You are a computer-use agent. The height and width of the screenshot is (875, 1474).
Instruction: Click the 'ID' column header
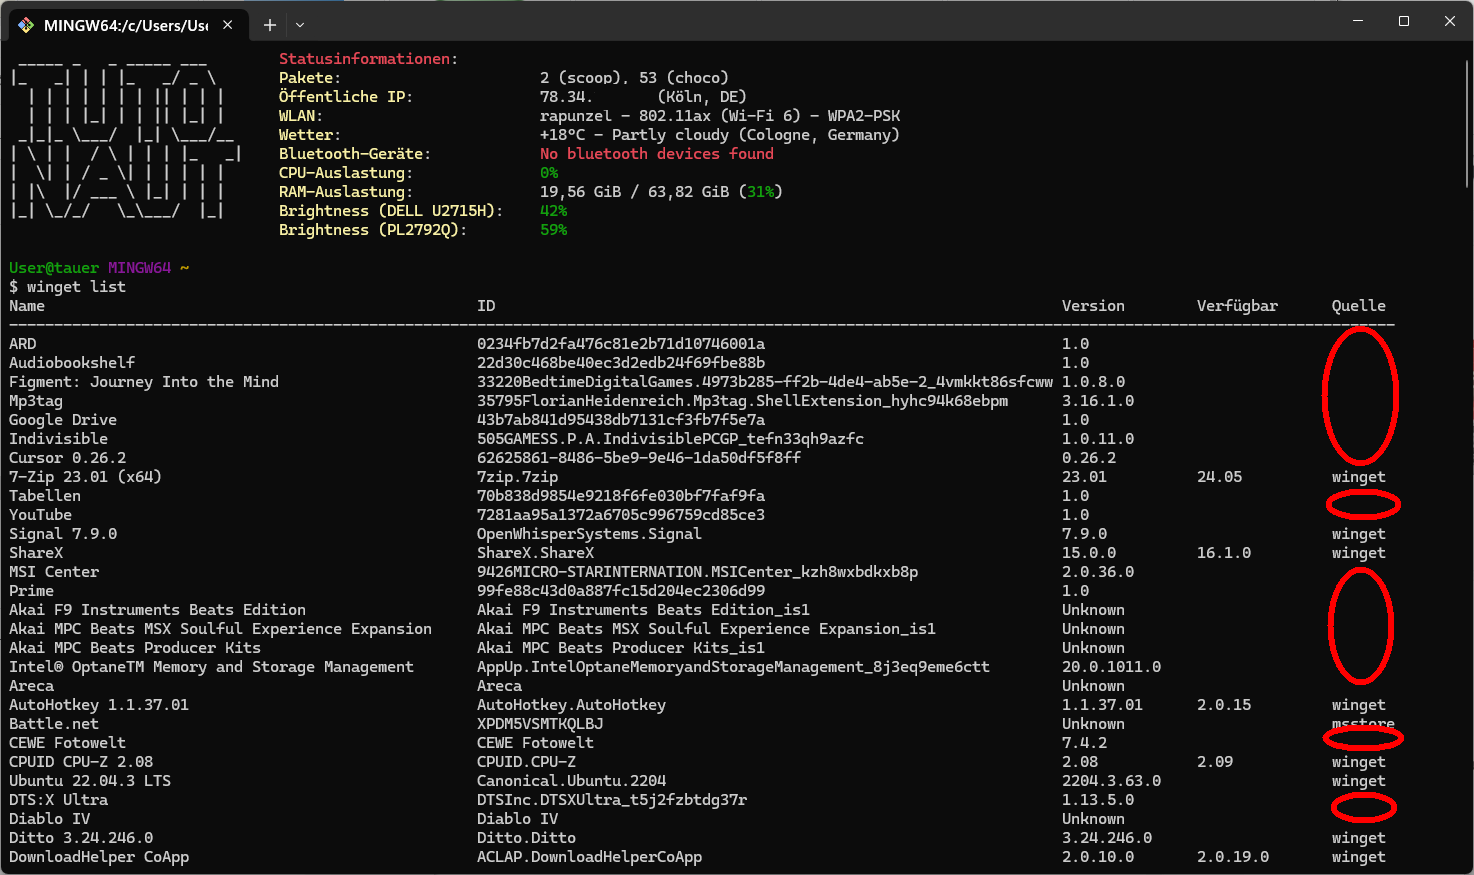click(486, 306)
